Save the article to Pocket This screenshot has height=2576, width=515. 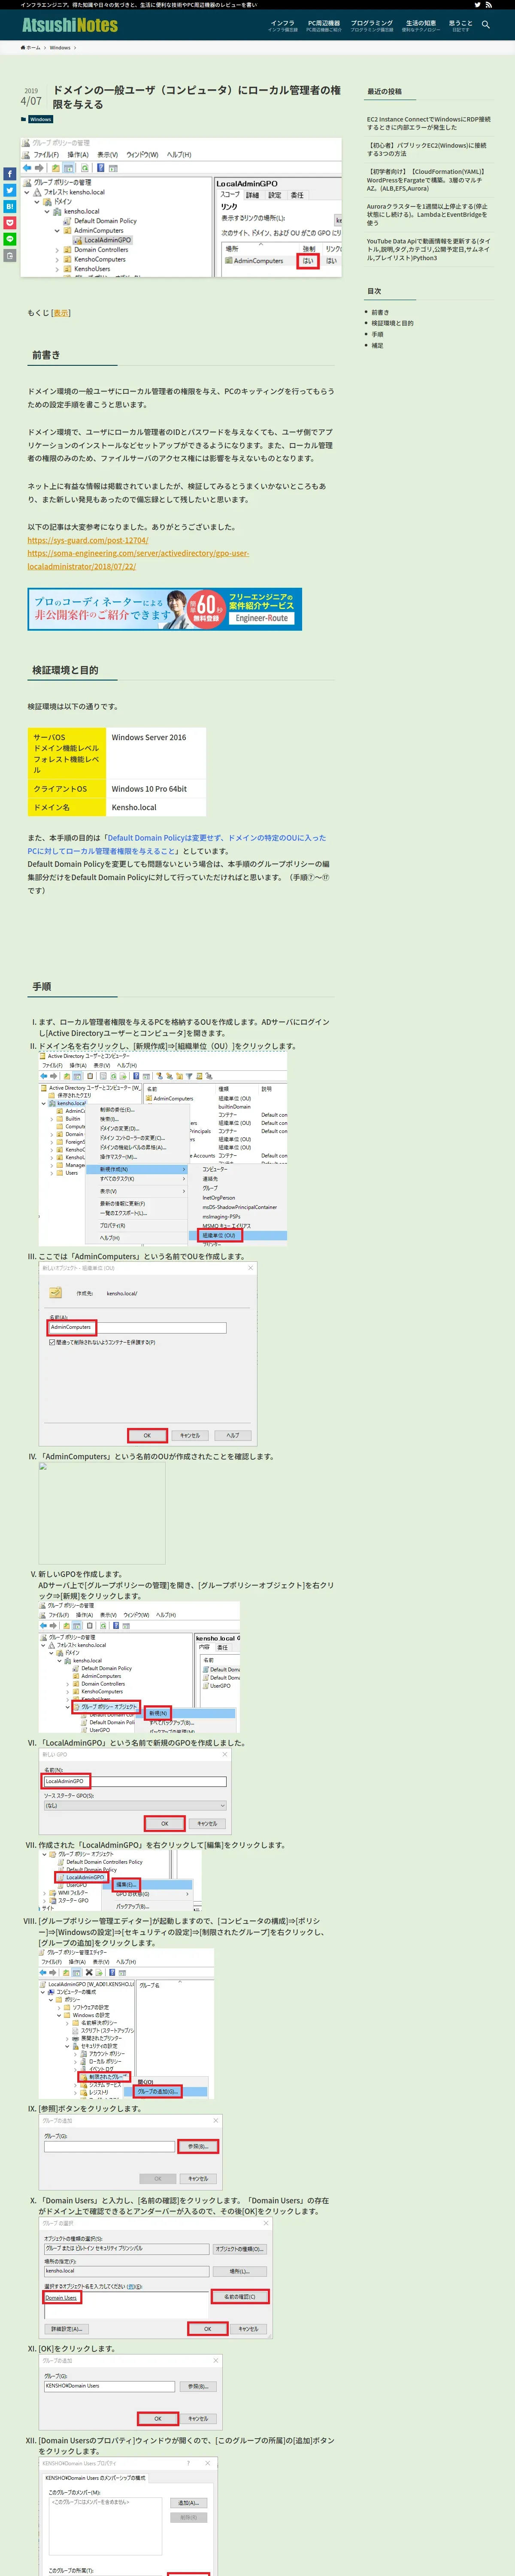10,223
